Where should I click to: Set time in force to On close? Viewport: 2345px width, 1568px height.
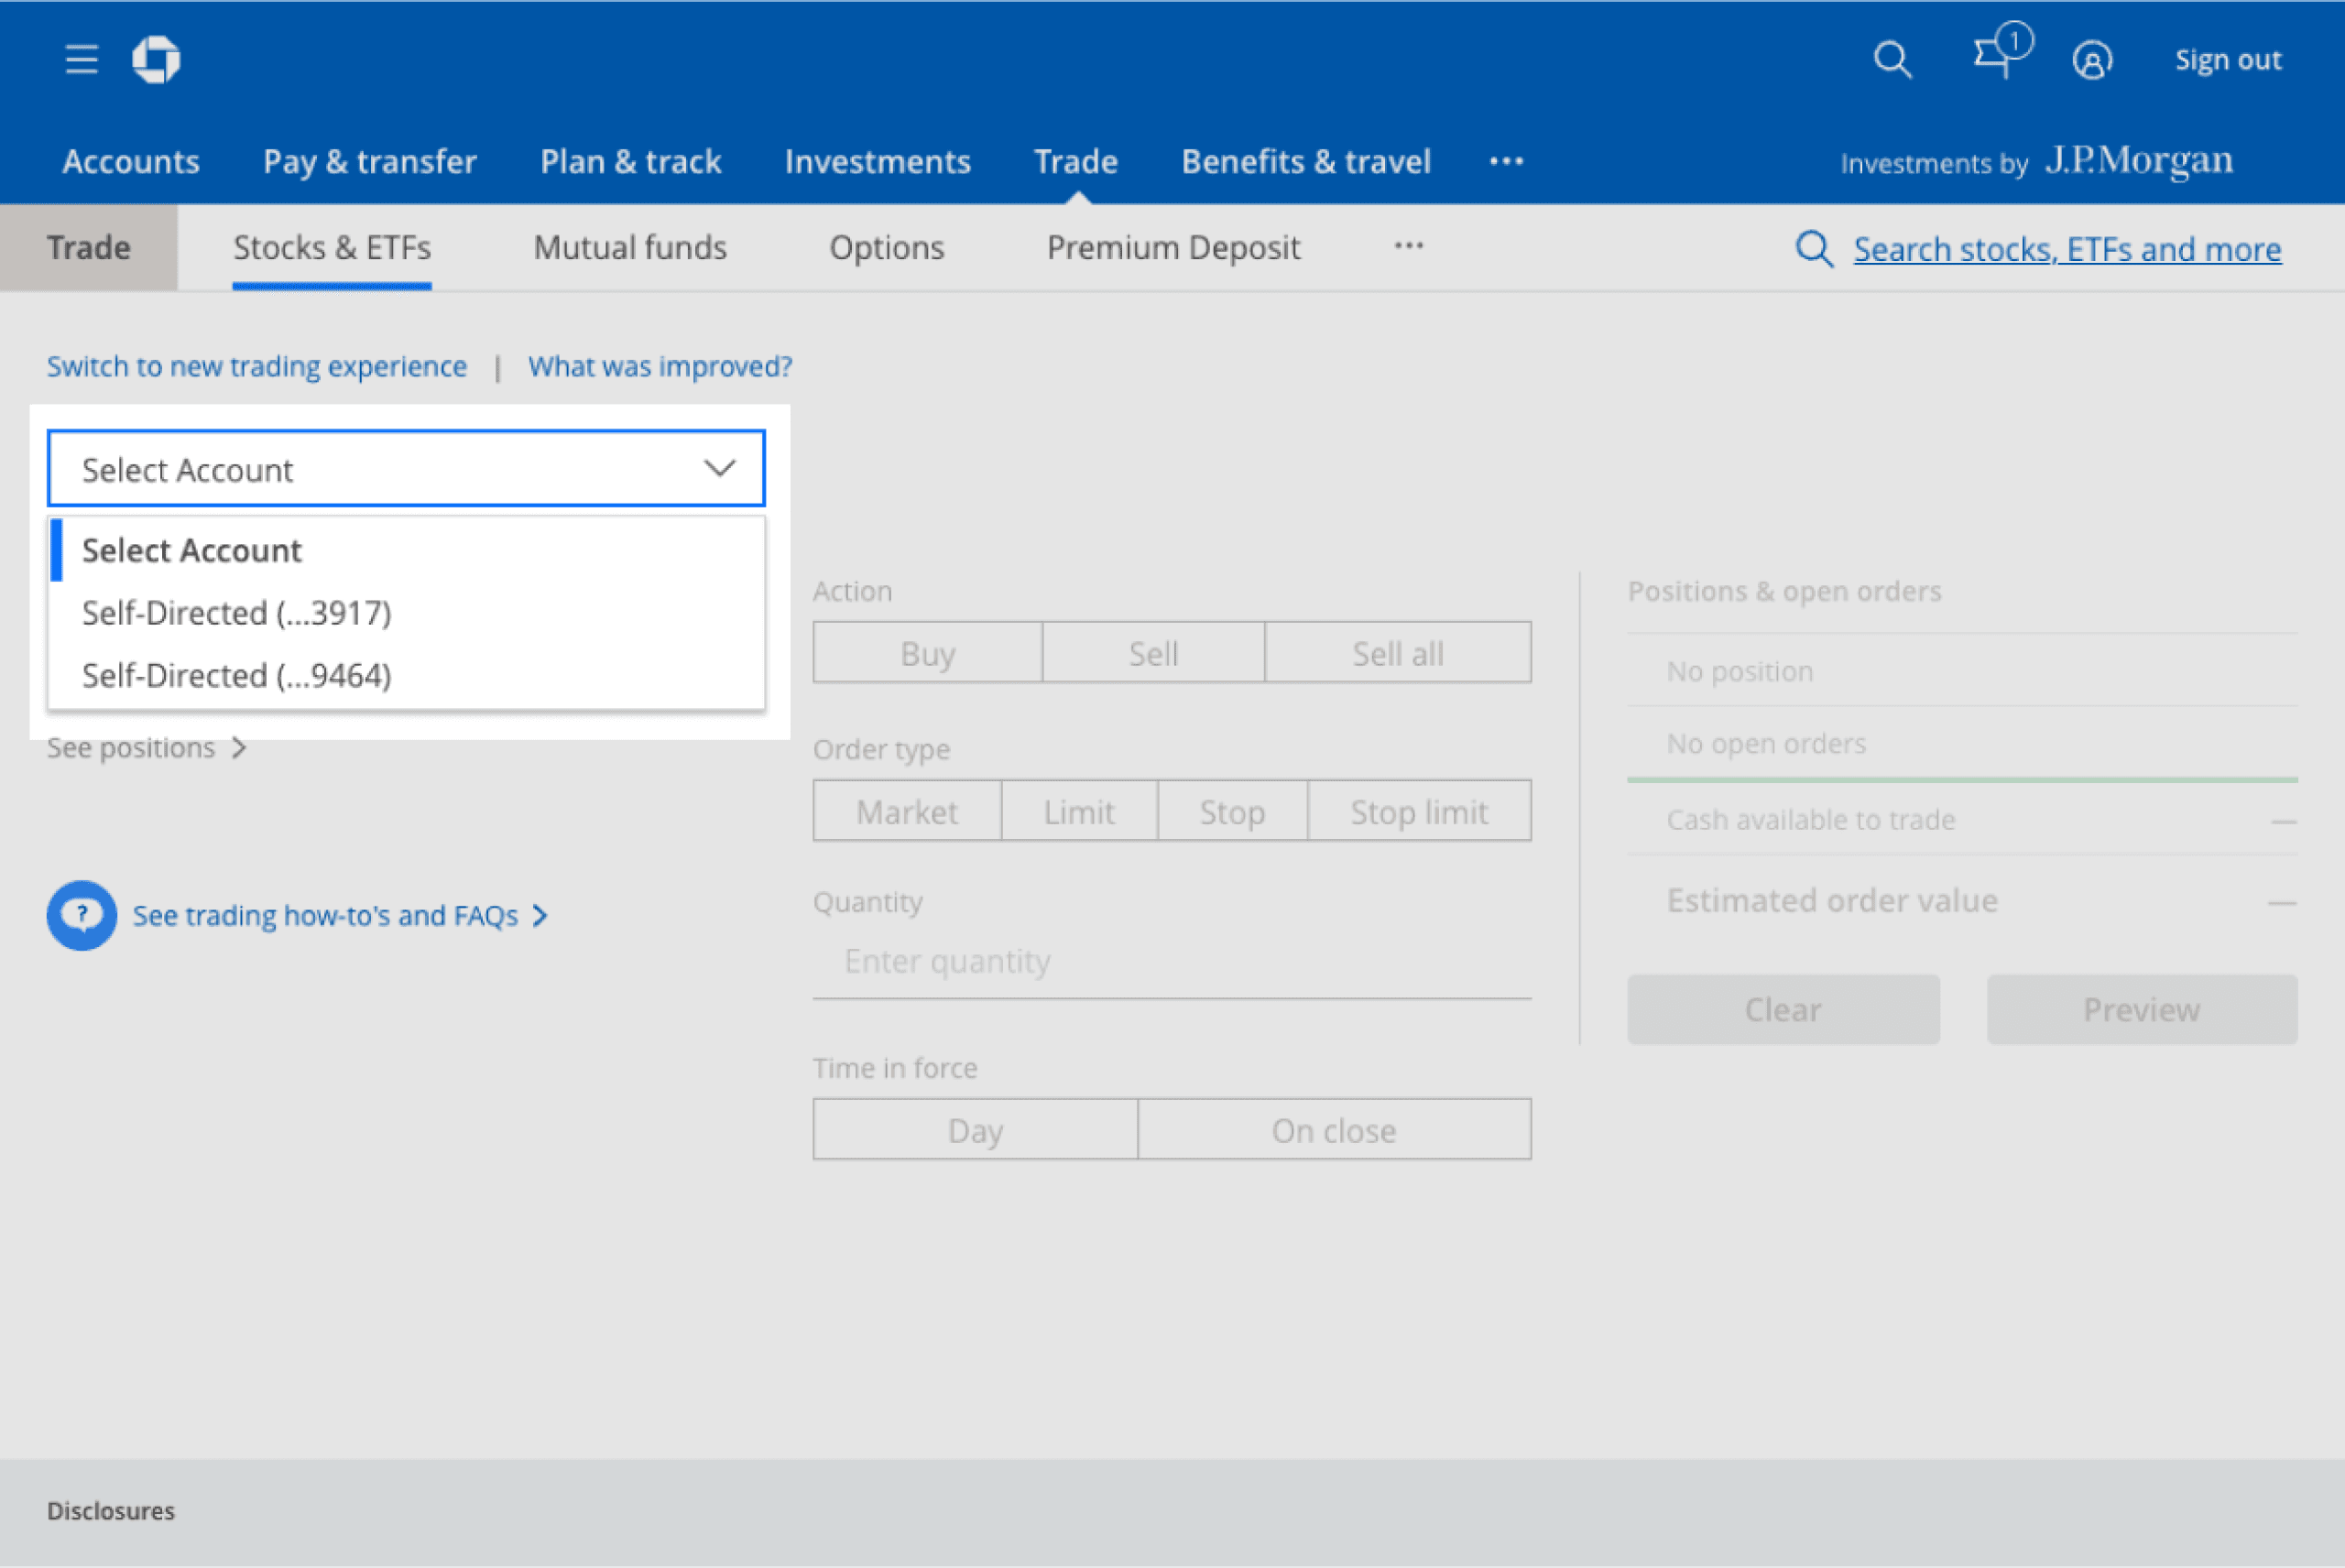tap(1334, 1130)
